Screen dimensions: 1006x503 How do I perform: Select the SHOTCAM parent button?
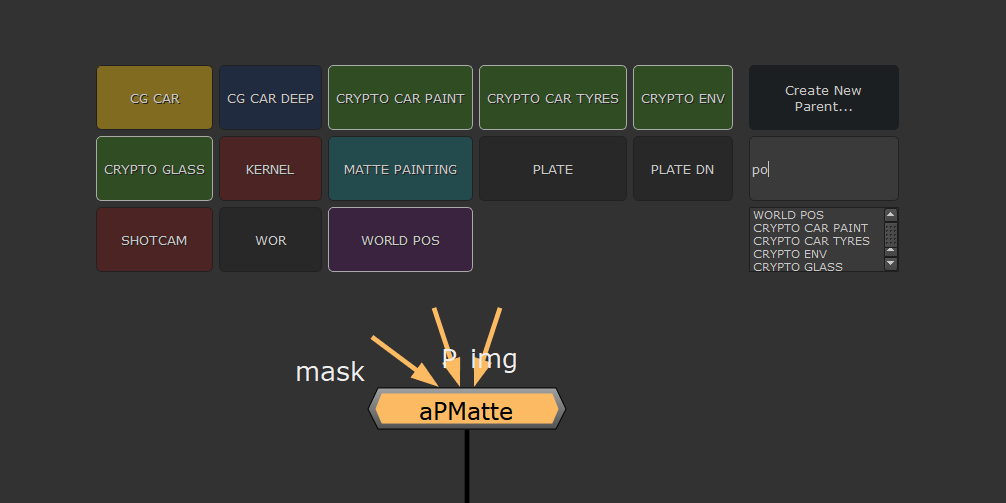(x=154, y=240)
